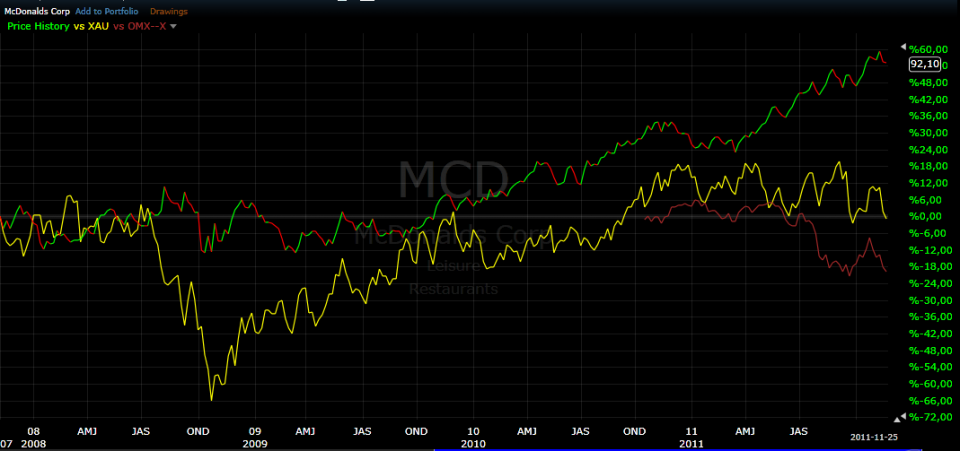The height and width of the screenshot is (451, 960).
Task: Select the McDonalds Corp title label
Action: (37, 12)
